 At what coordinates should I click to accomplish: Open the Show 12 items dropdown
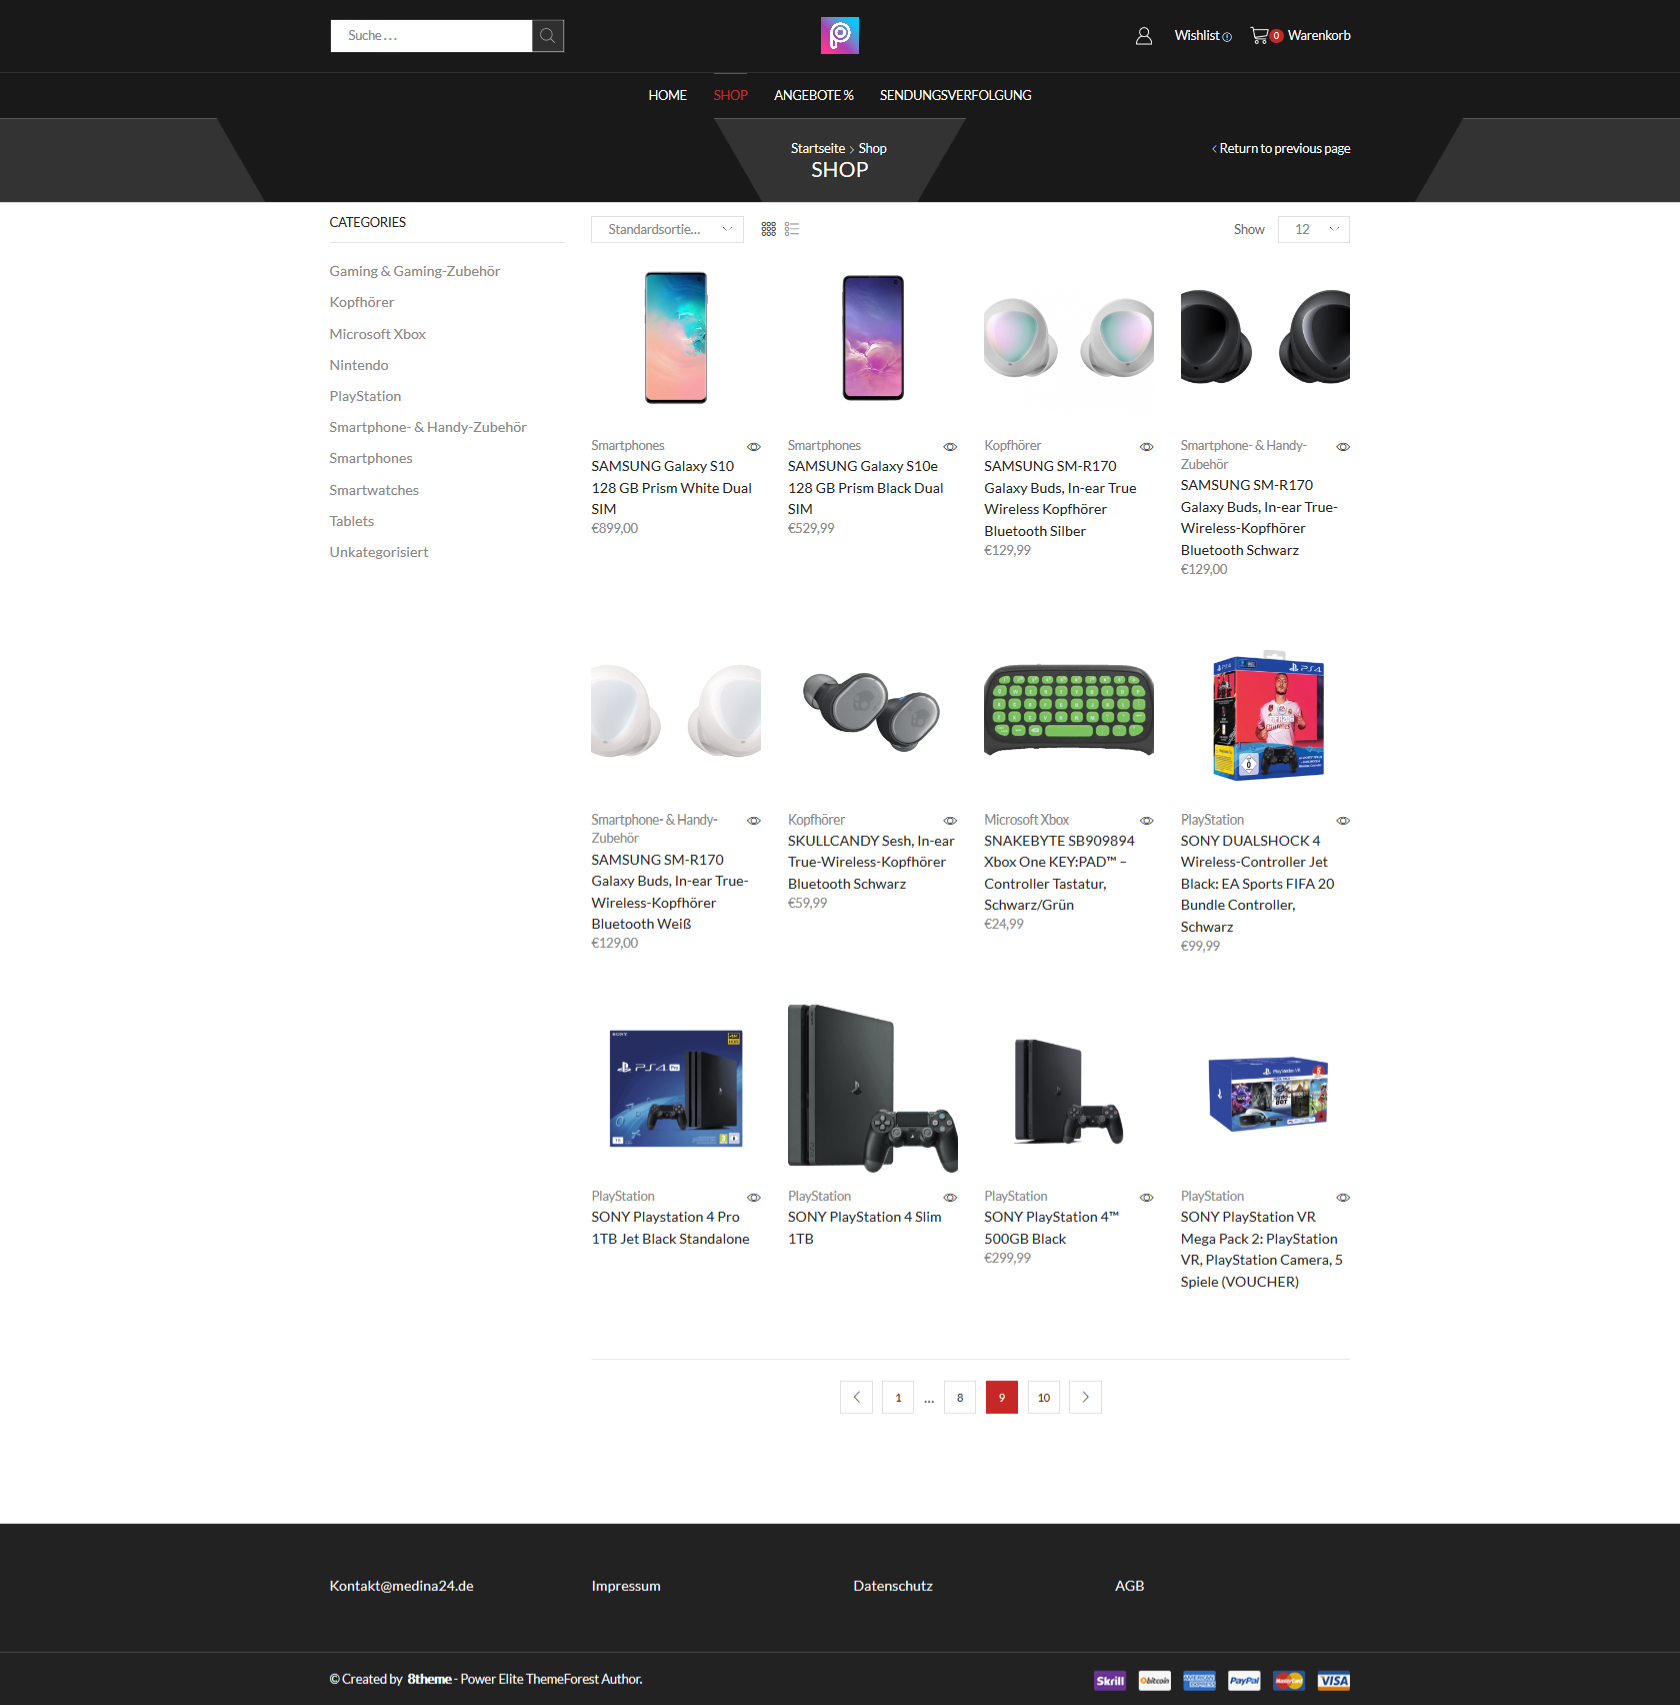pos(1313,229)
